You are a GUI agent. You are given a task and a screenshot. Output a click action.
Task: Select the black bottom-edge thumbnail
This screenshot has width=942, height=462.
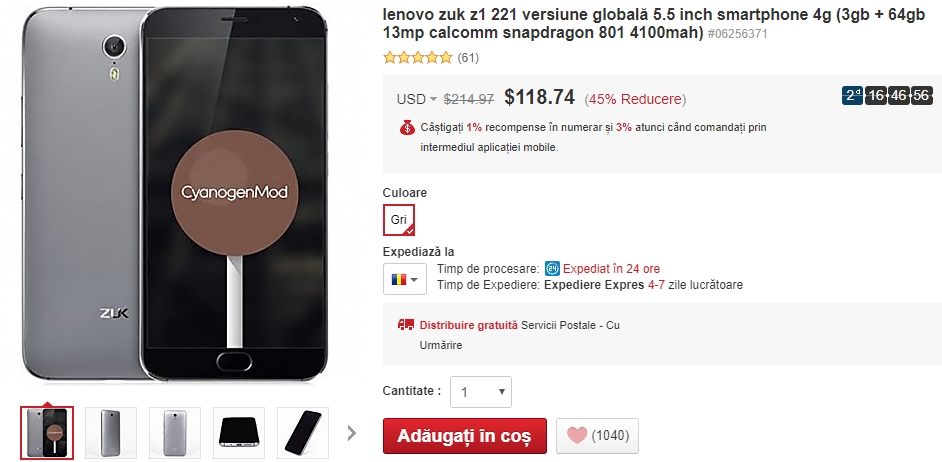(x=239, y=433)
